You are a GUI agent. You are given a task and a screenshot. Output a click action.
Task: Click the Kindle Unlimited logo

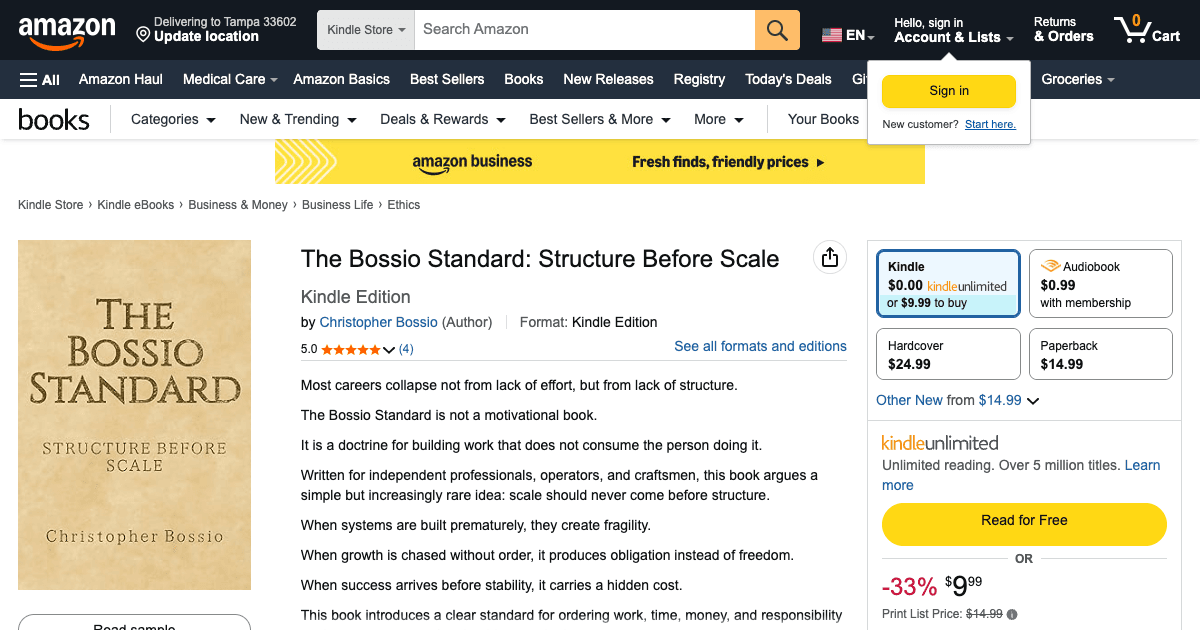coord(939,441)
